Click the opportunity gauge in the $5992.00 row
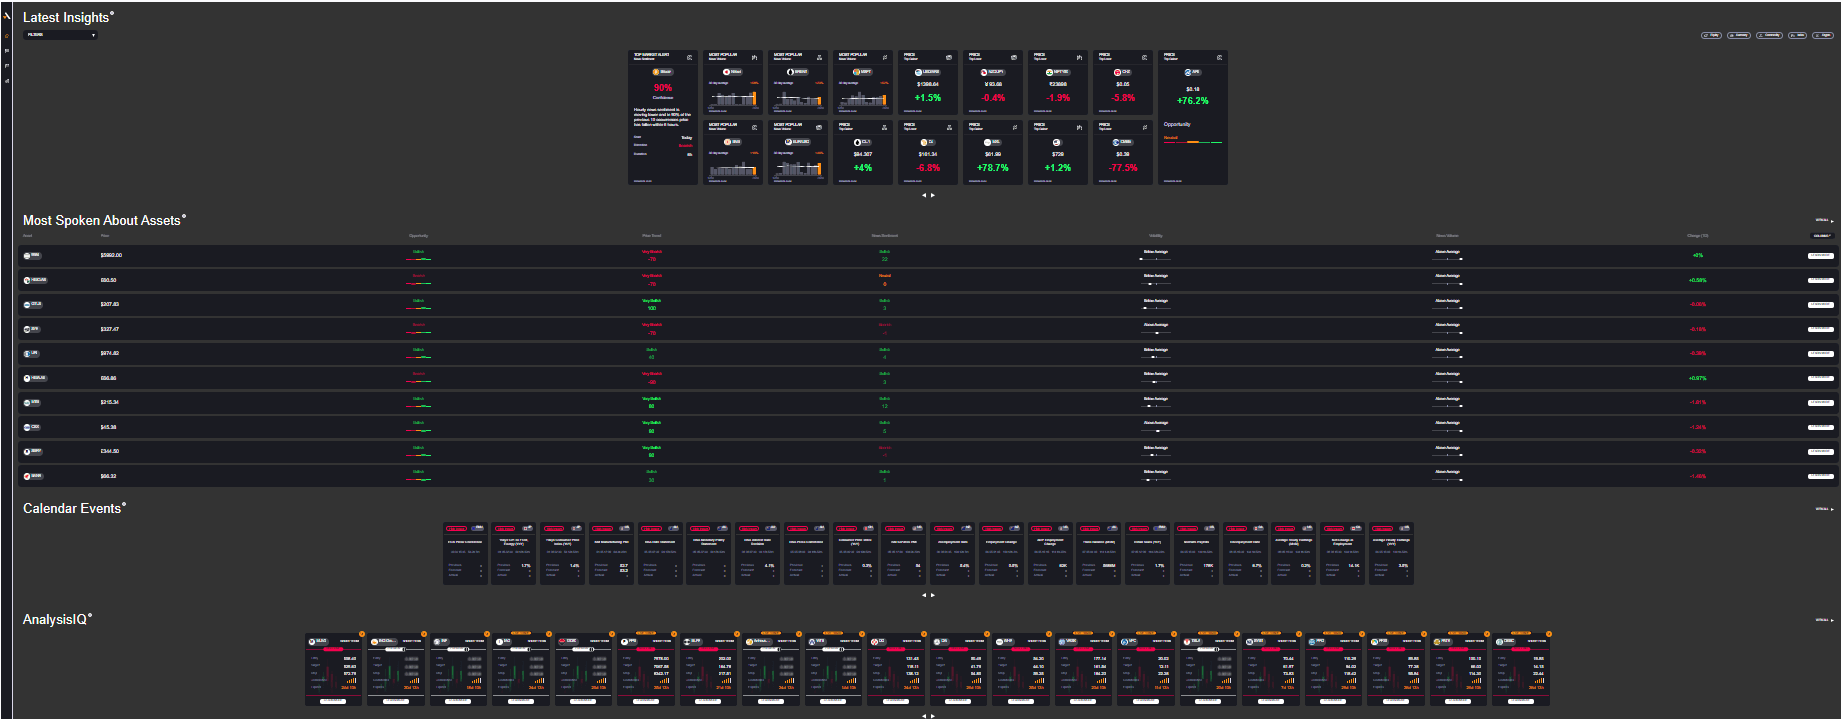Viewport: 1841px width, 719px height. point(418,258)
